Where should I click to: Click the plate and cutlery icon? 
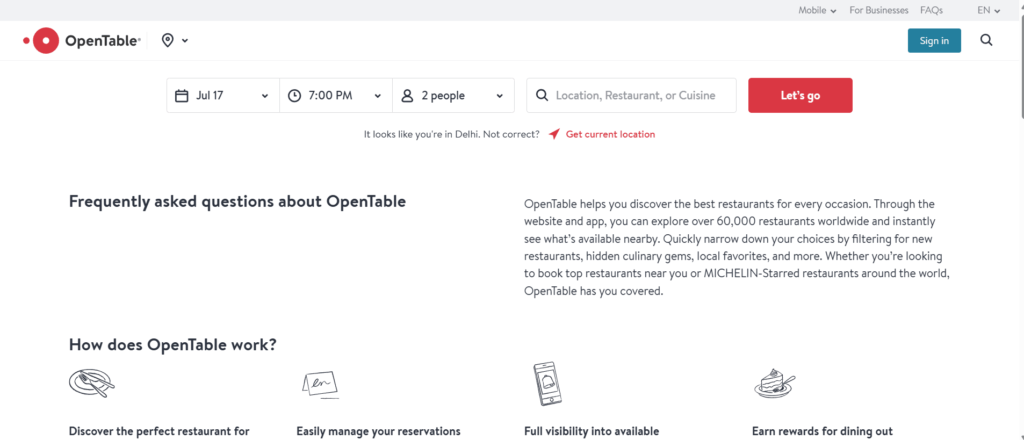(91, 383)
